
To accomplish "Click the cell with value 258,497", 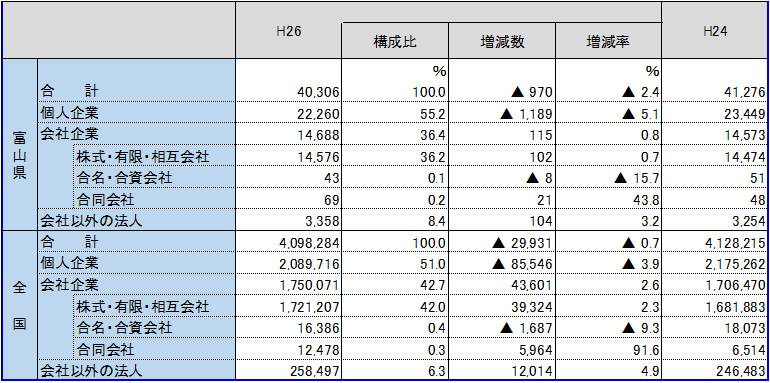I will click(x=288, y=370).
